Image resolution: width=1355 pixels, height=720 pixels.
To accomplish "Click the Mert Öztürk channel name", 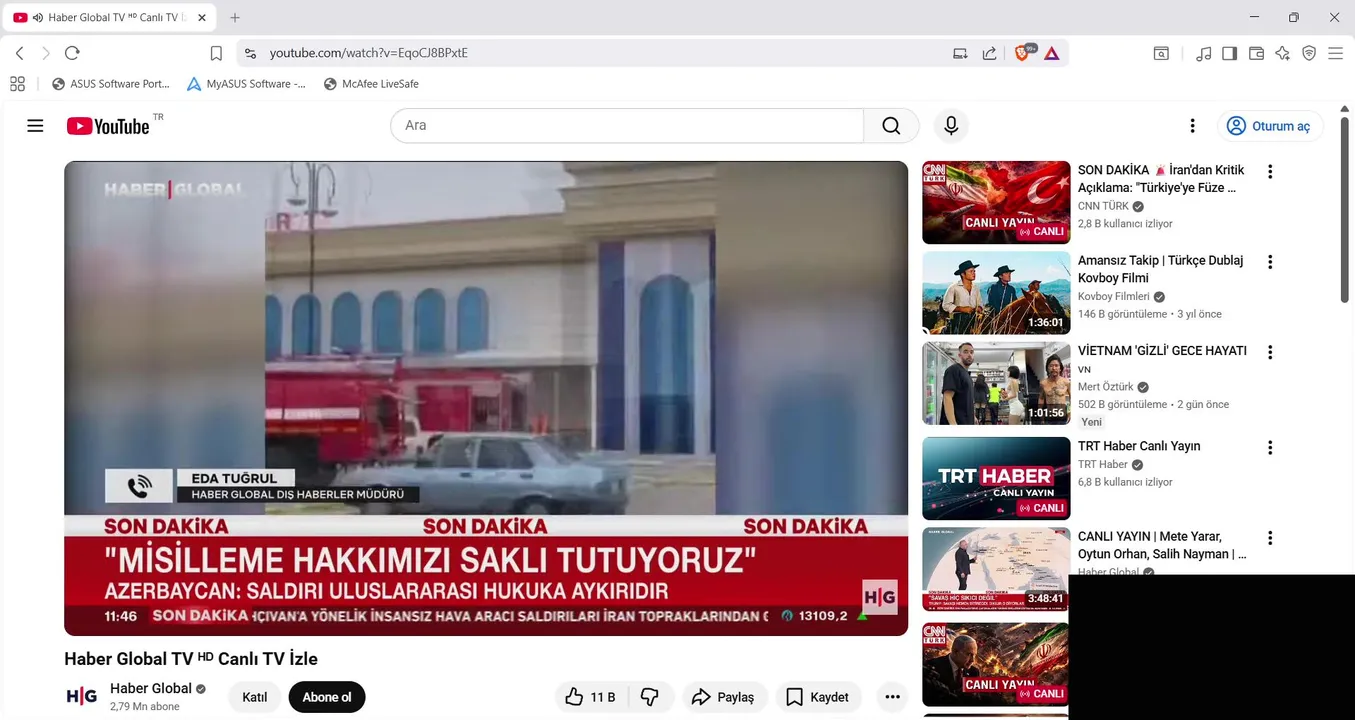I will coord(1106,387).
